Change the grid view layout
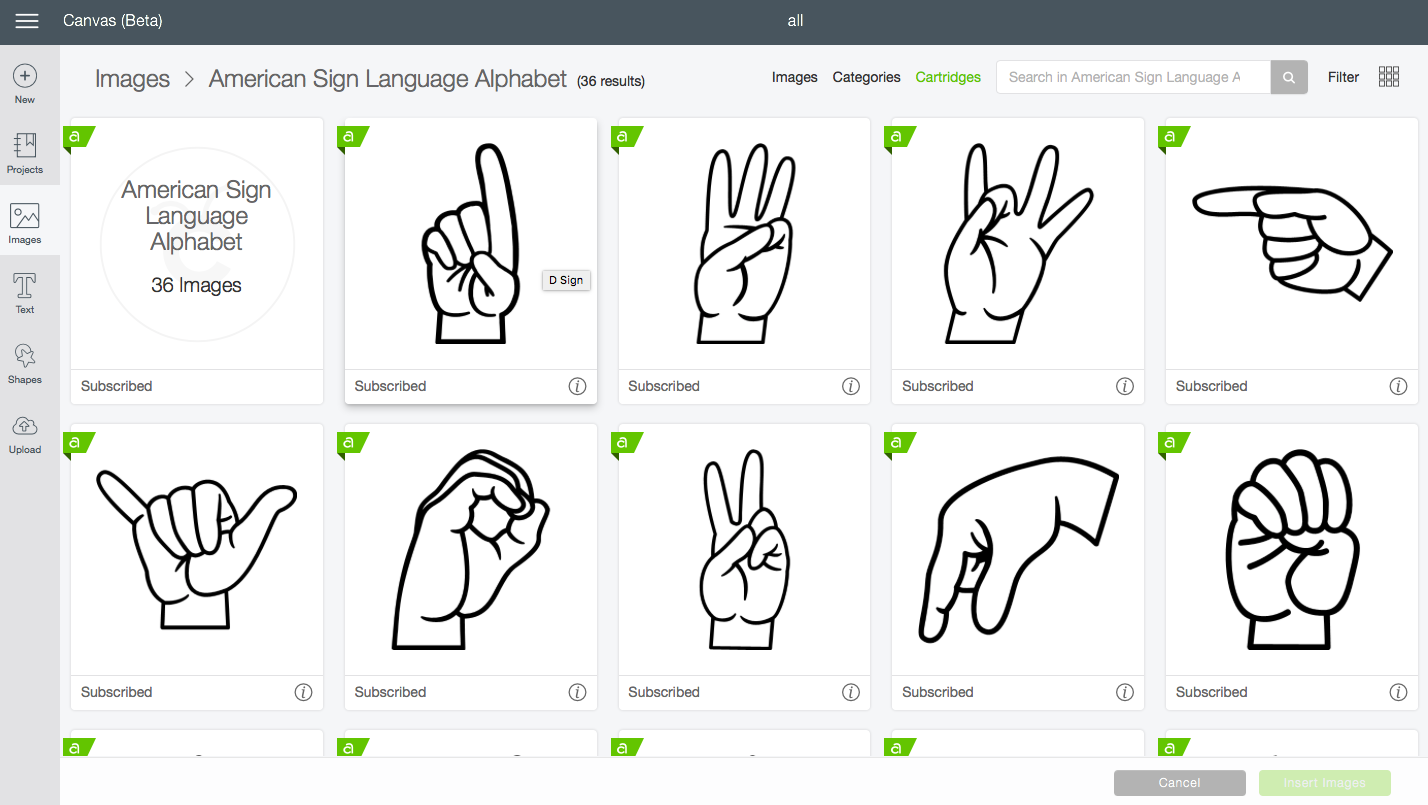This screenshot has height=805, width=1428. 1388,75
